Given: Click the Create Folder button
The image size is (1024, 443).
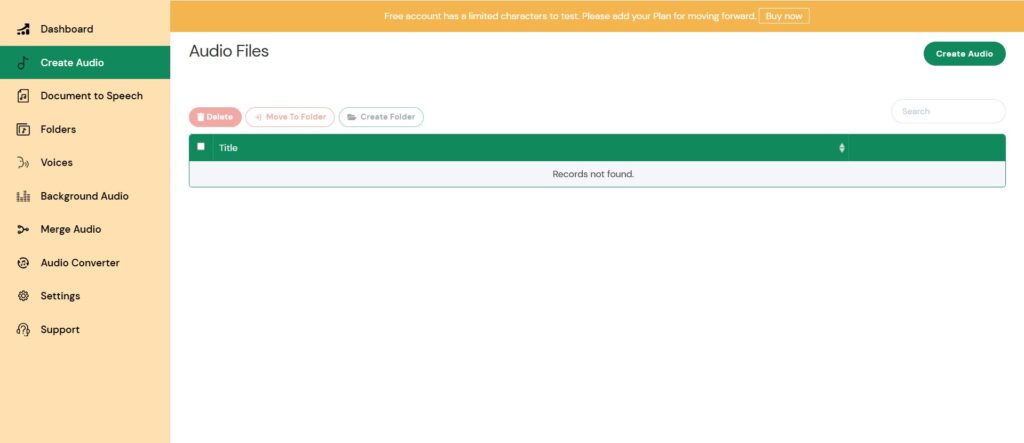Looking at the screenshot, I should [x=381, y=117].
